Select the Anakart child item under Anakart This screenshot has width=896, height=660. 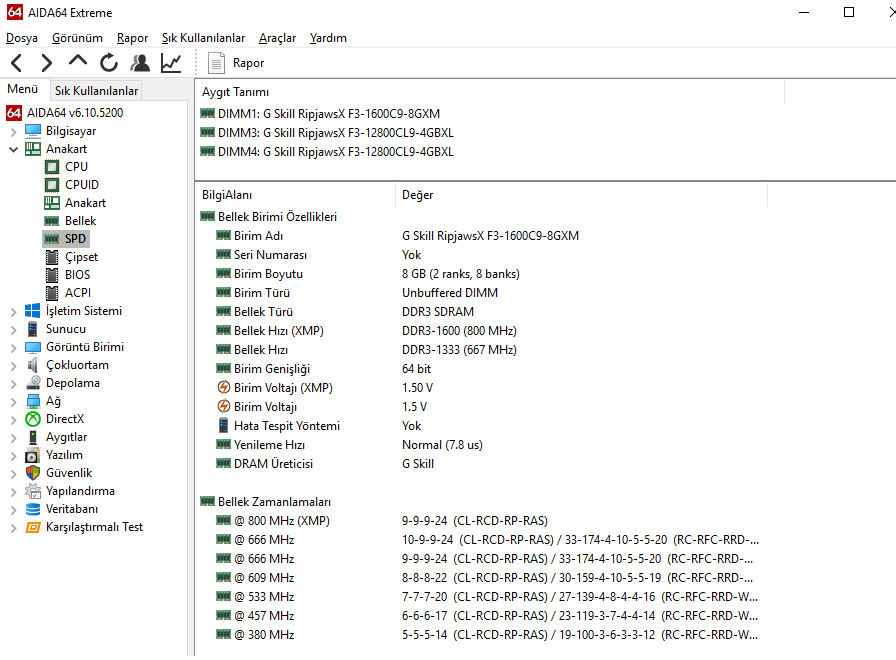[85, 203]
